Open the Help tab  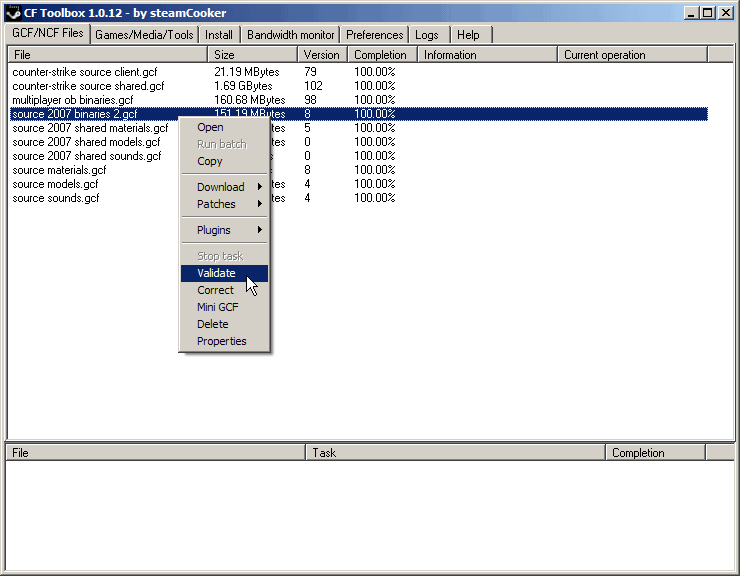click(x=469, y=35)
